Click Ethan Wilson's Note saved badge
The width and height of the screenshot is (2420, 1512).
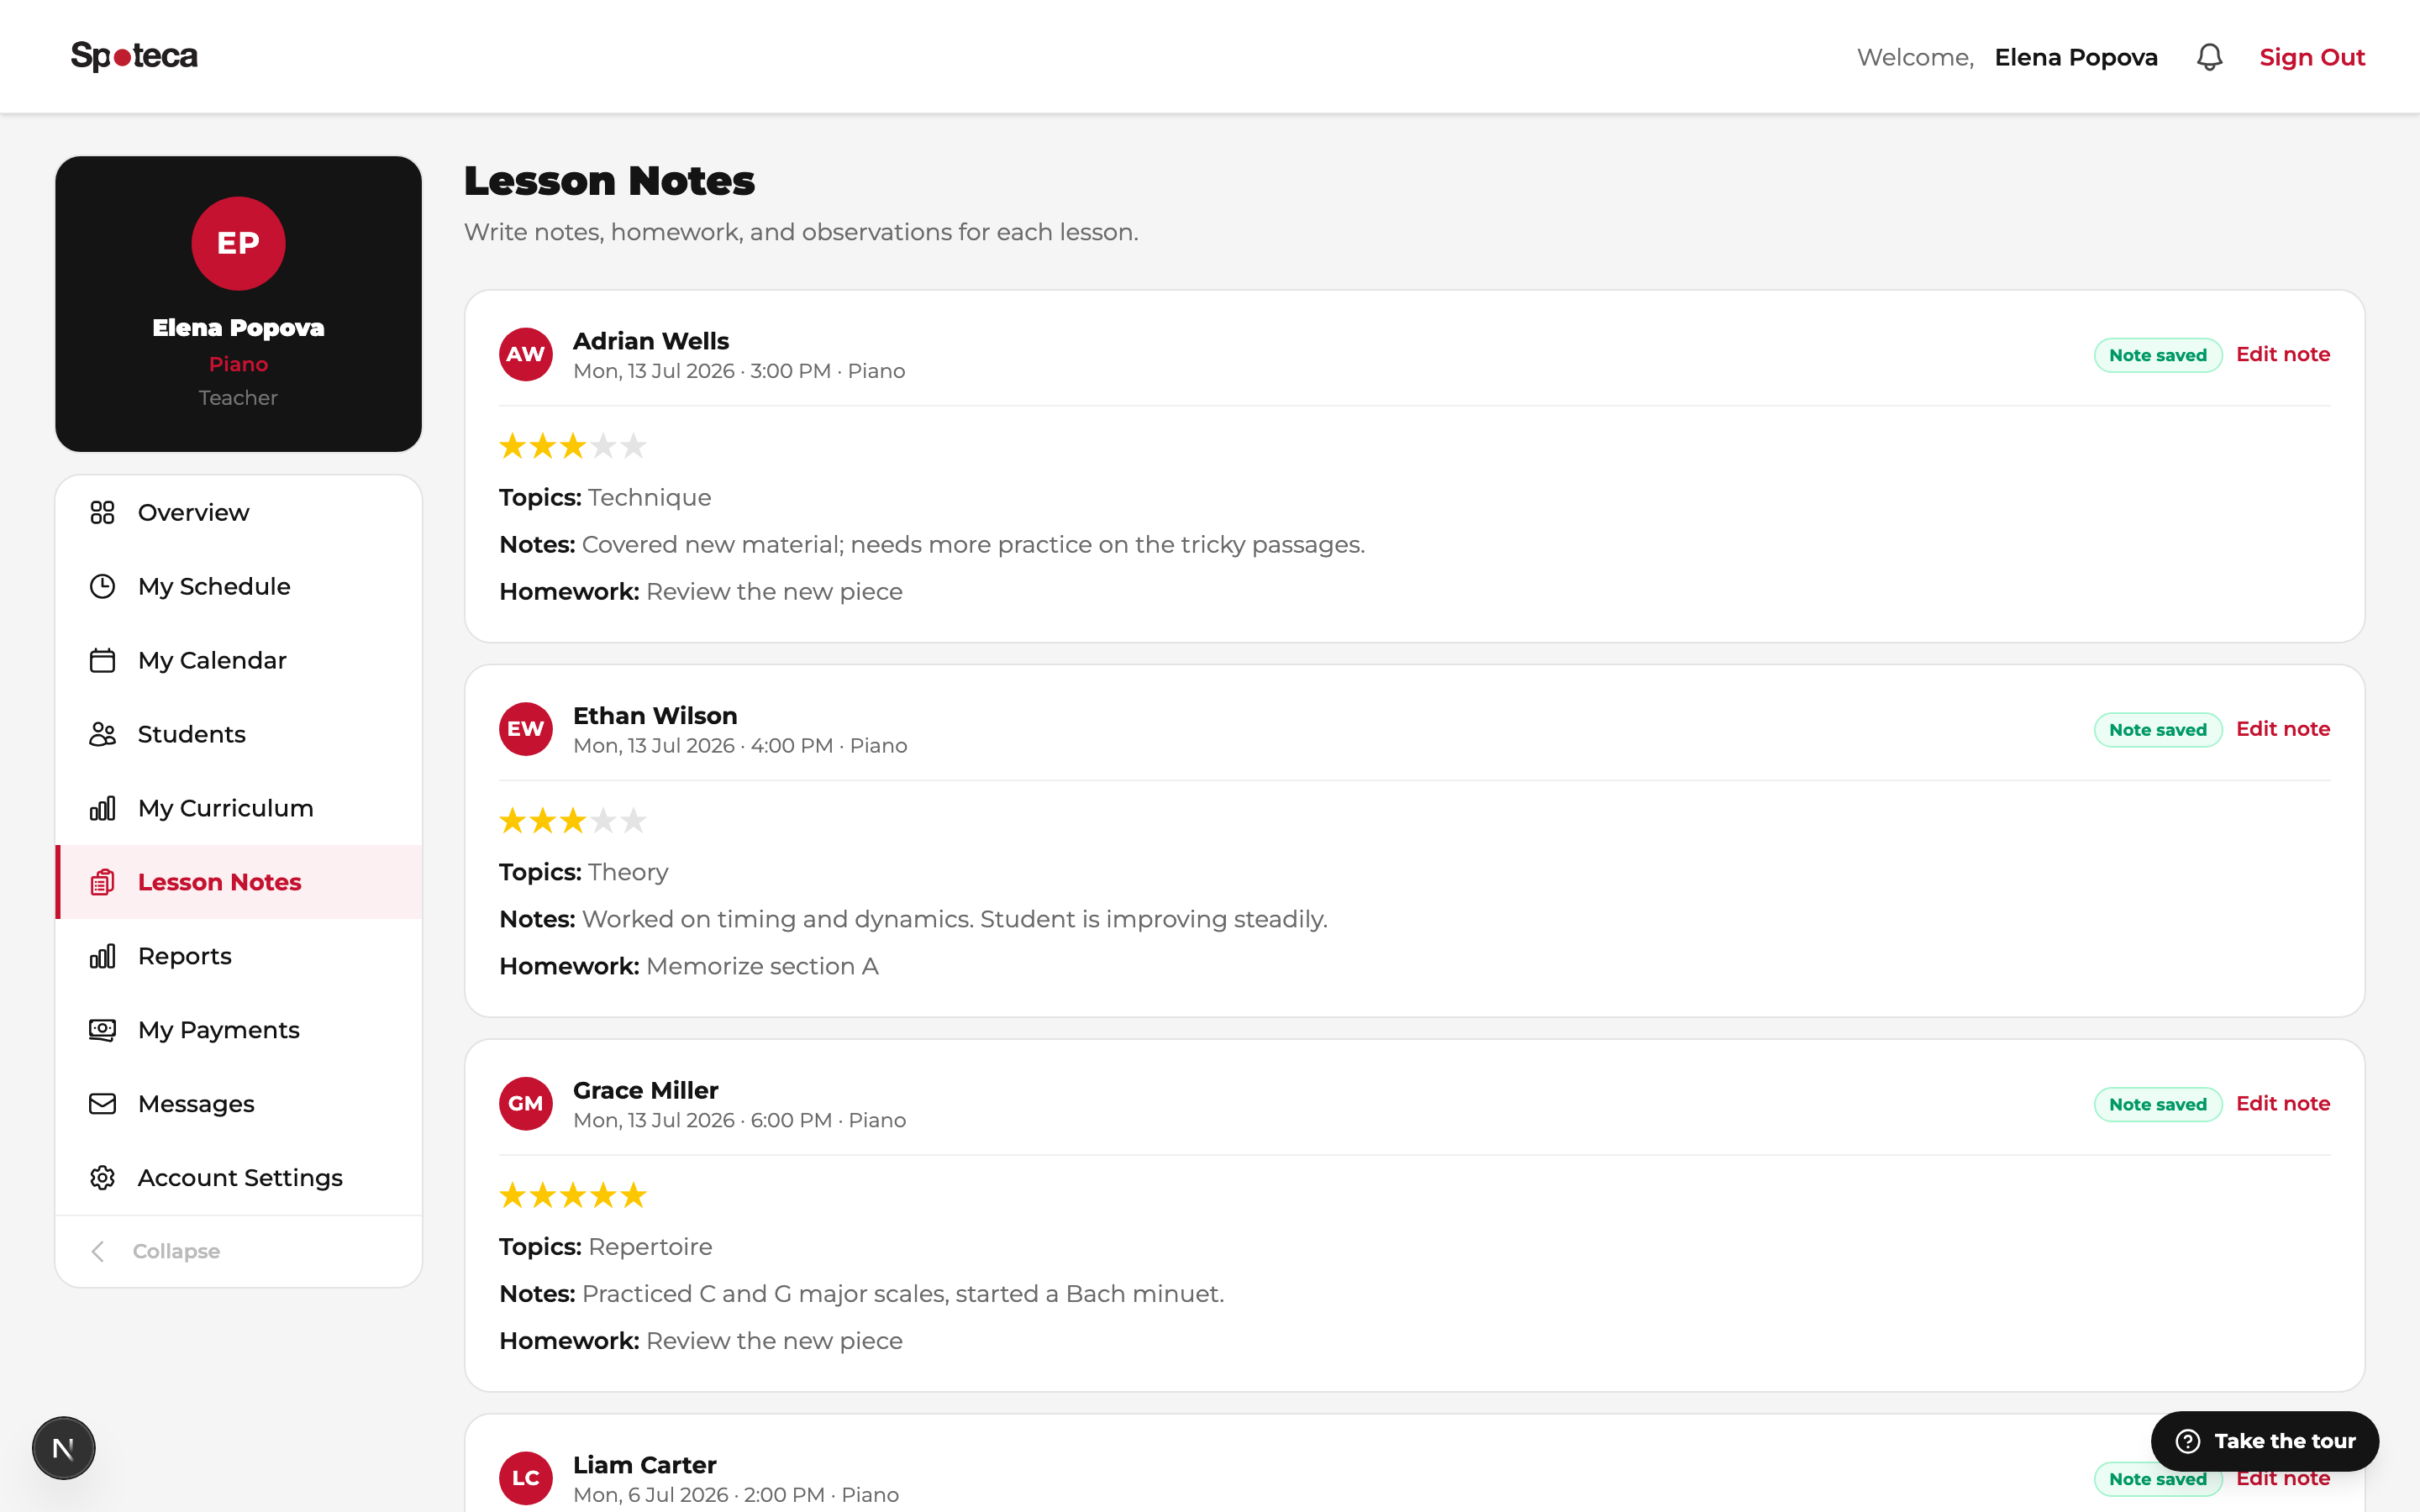coord(2158,730)
